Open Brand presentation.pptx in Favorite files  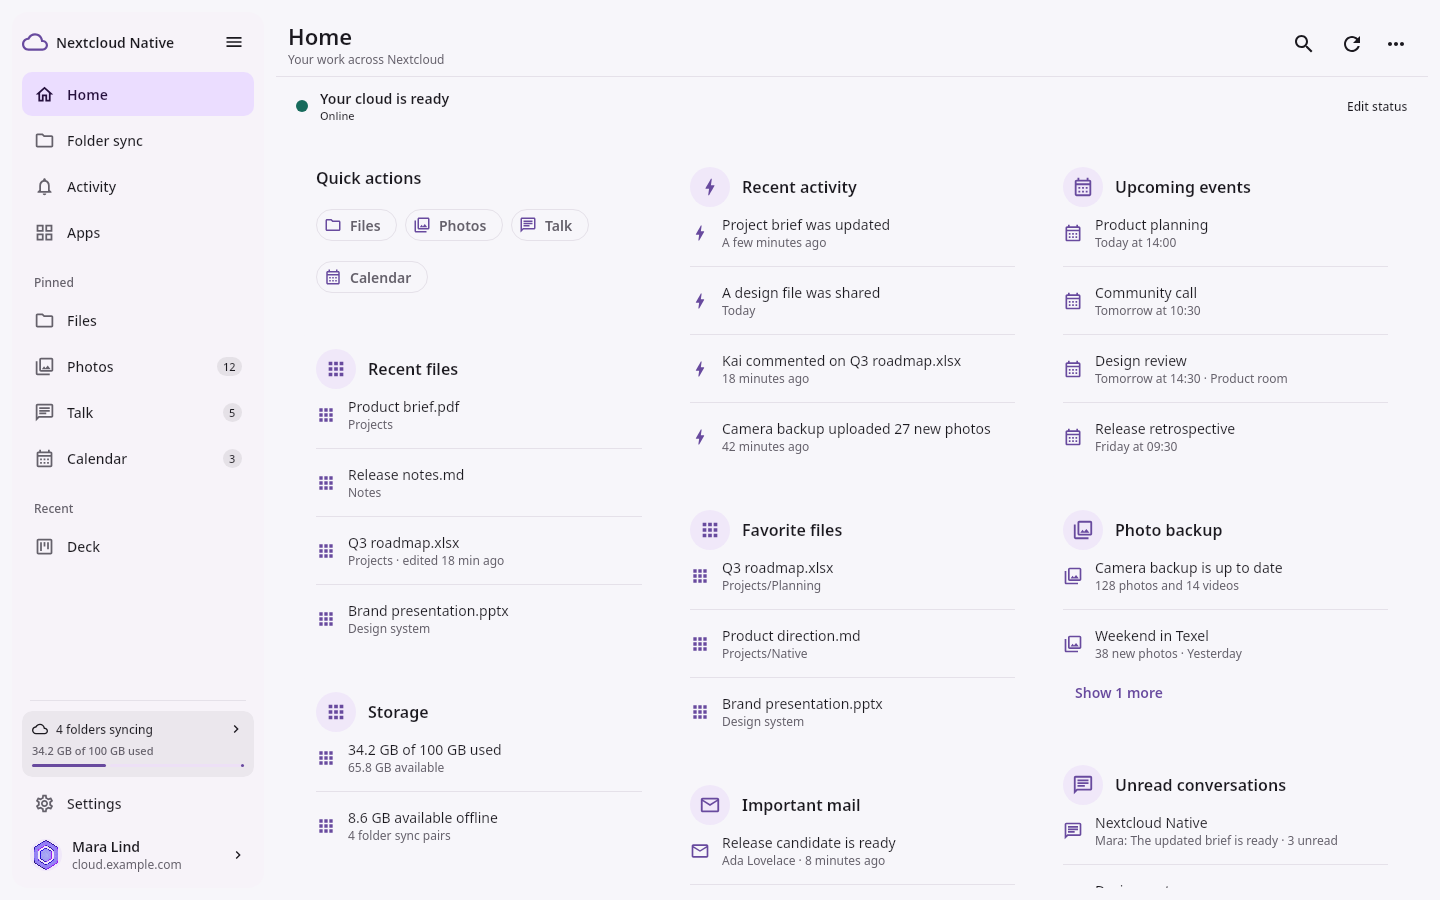click(x=852, y=712)
